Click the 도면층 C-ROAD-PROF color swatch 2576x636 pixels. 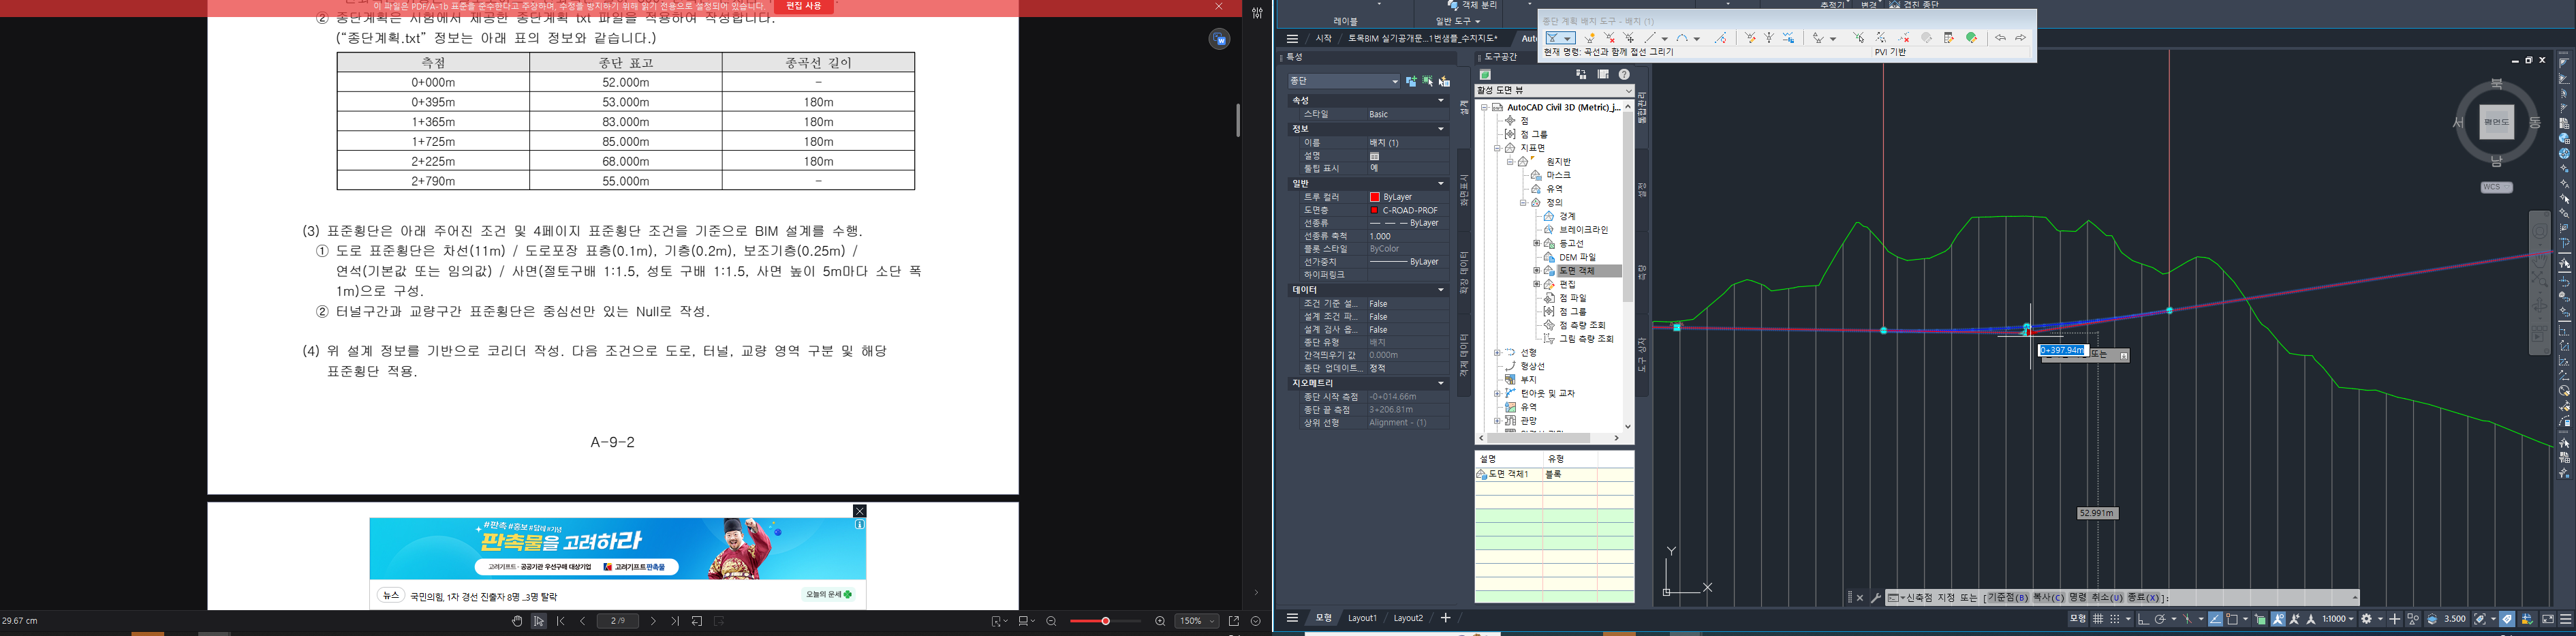1375,210
